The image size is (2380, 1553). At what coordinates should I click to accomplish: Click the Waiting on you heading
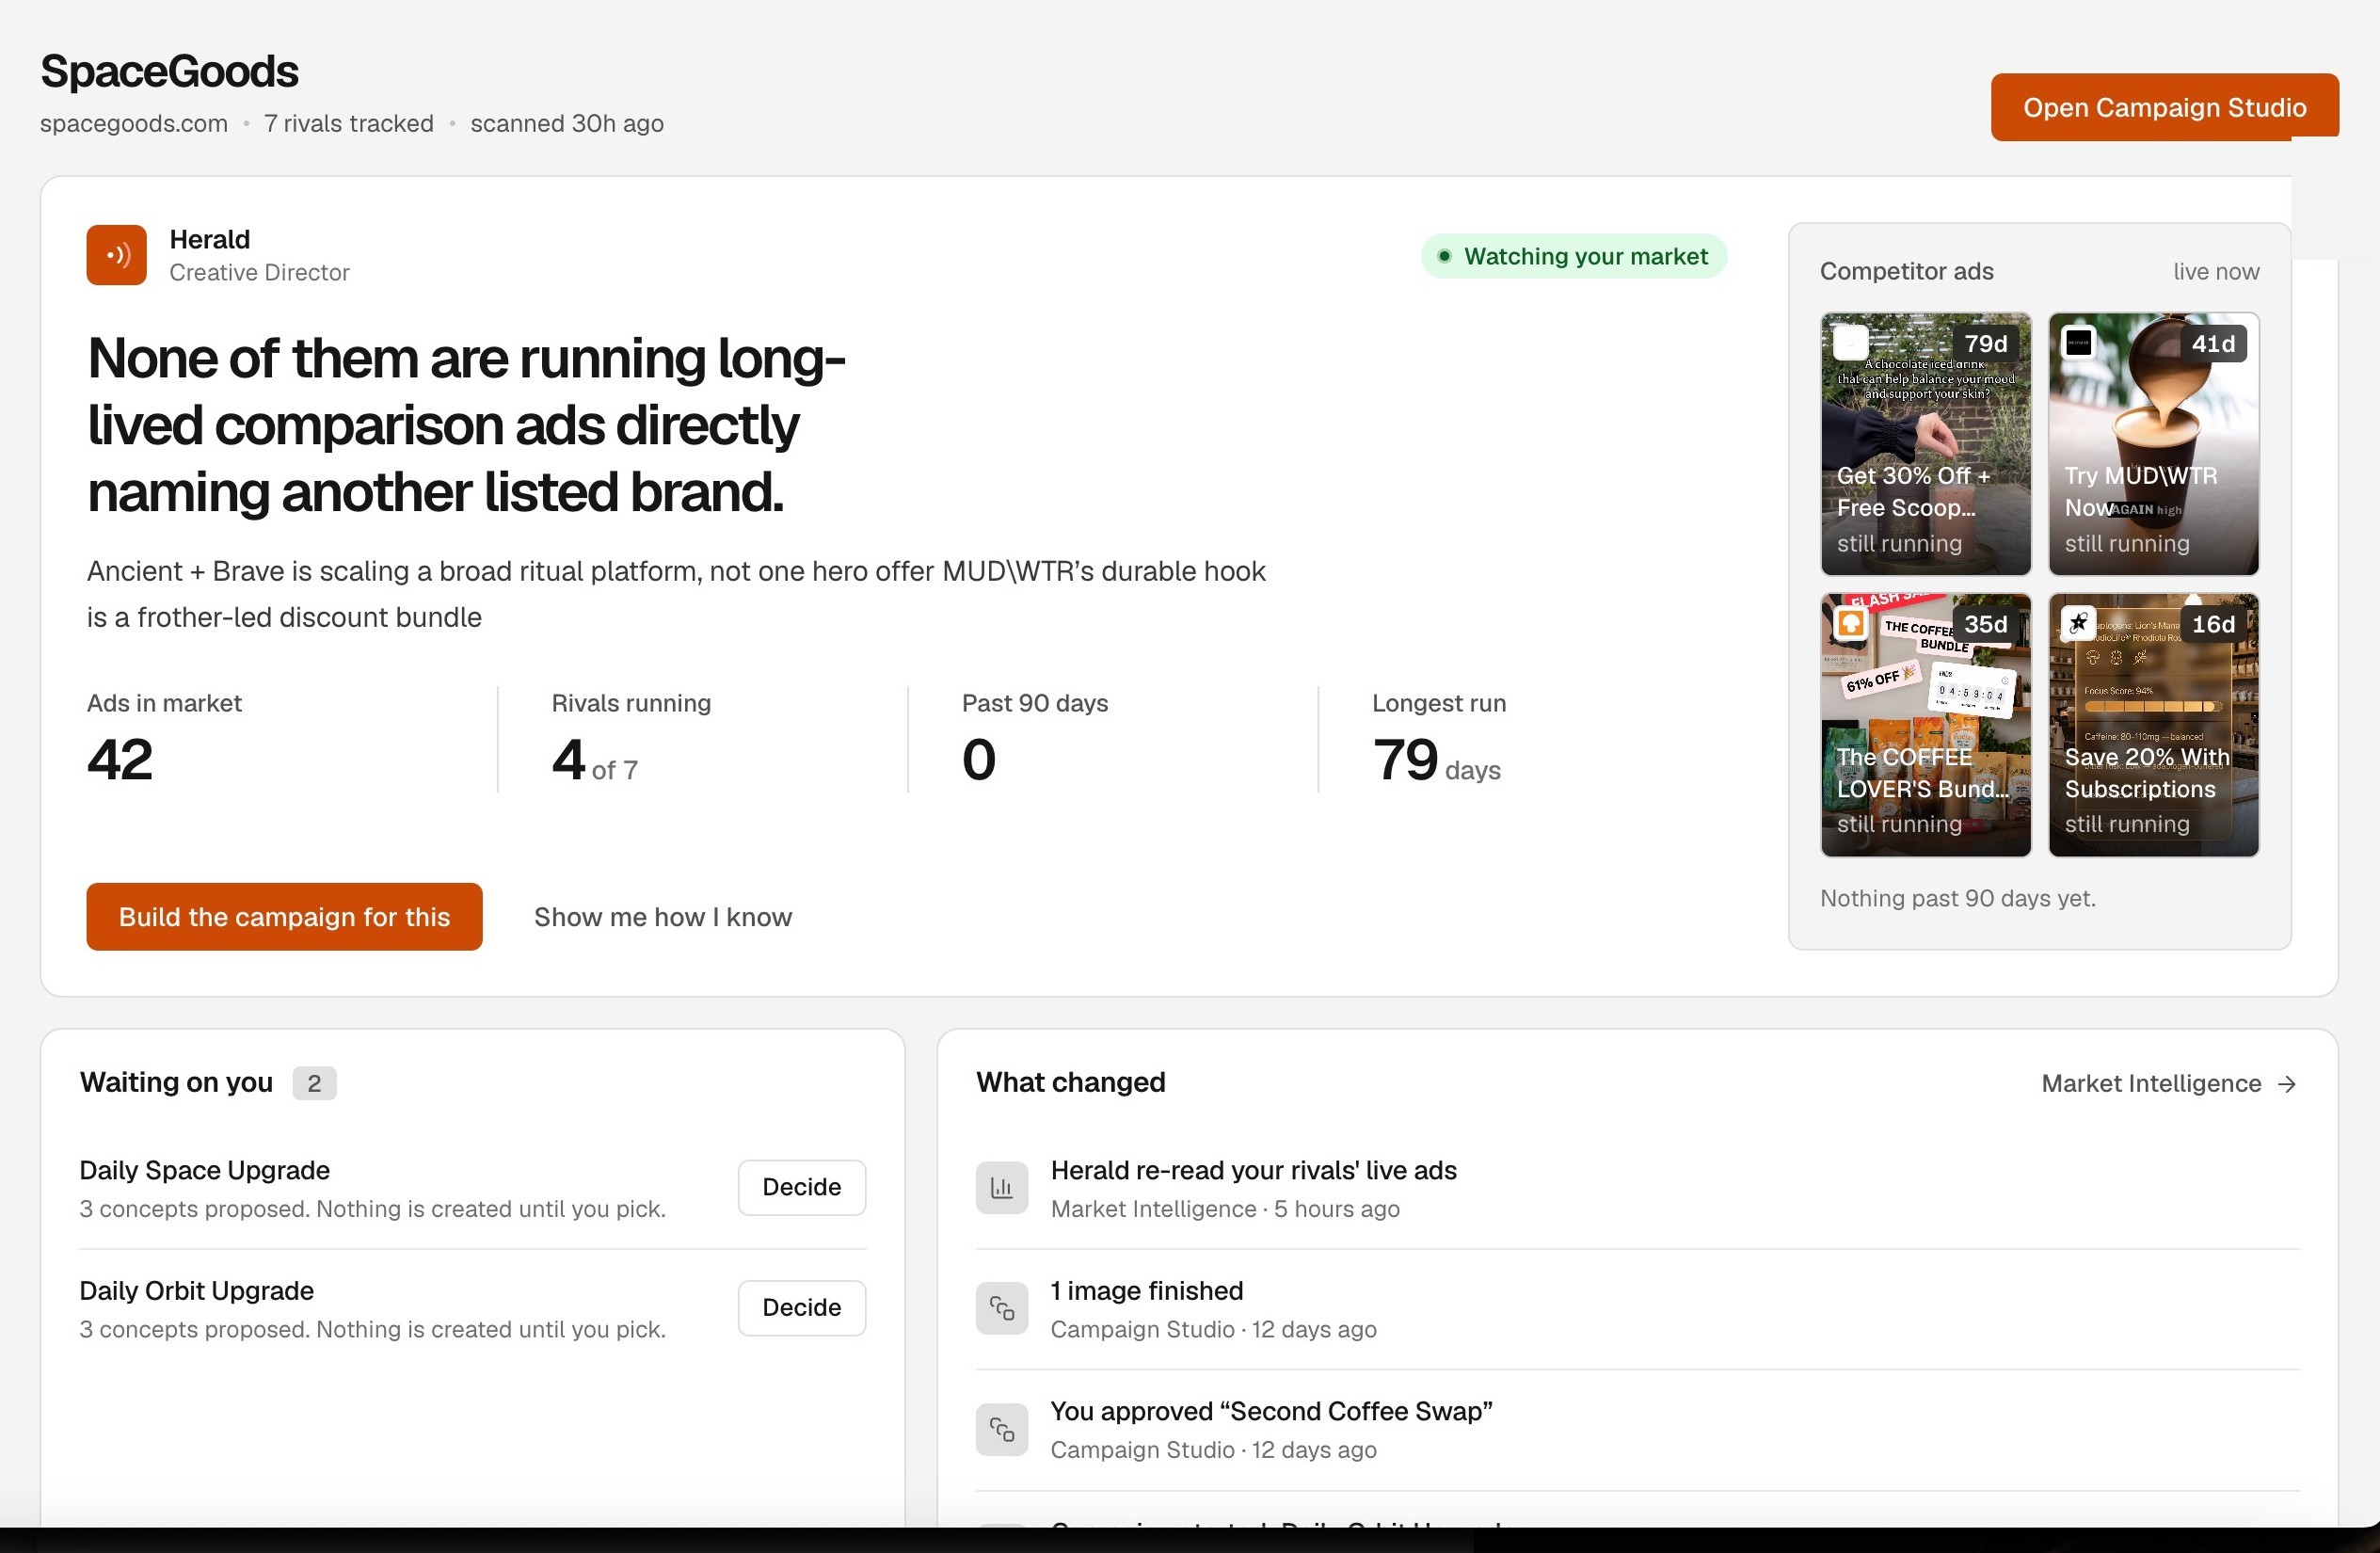tap(176, 1082)
